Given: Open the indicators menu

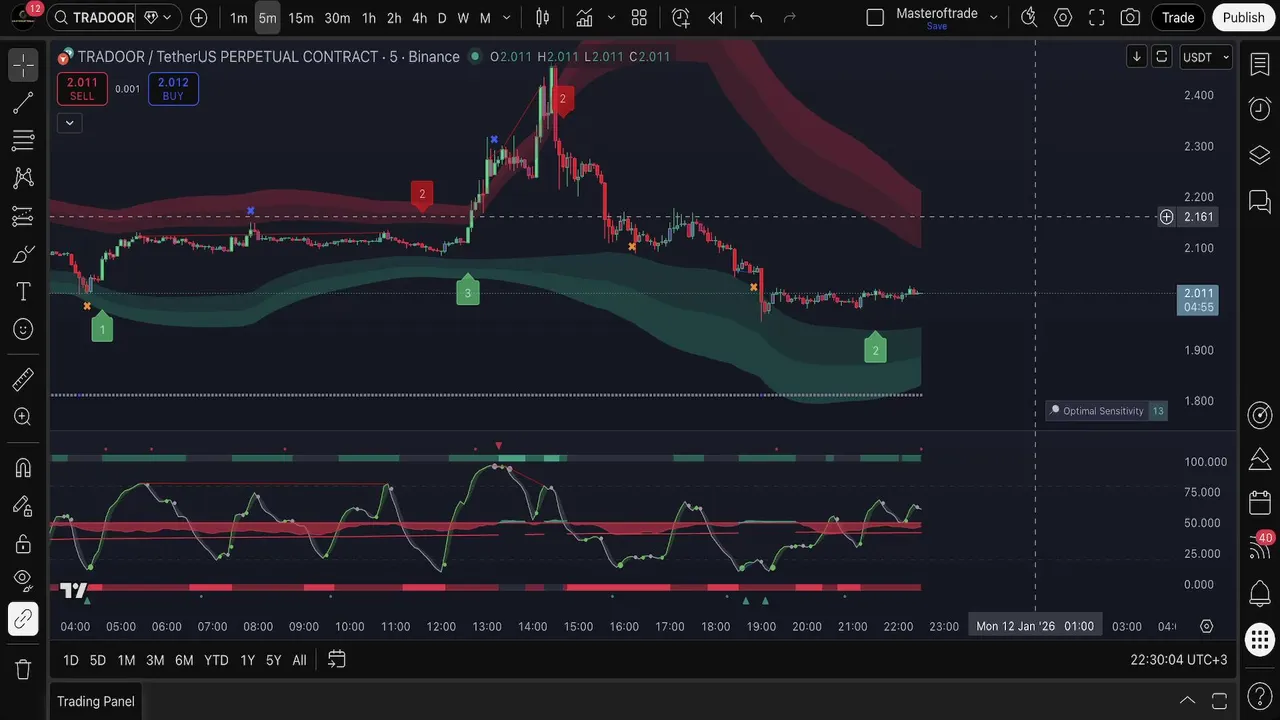Looking at the screenshot, I should click(x=584, y=17).
